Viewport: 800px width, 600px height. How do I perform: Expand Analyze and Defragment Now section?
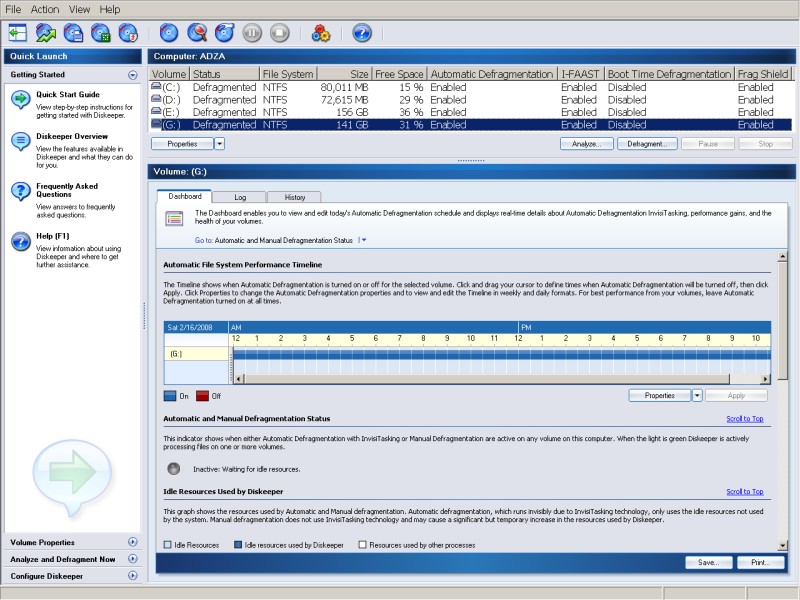(x=133, y=559)
